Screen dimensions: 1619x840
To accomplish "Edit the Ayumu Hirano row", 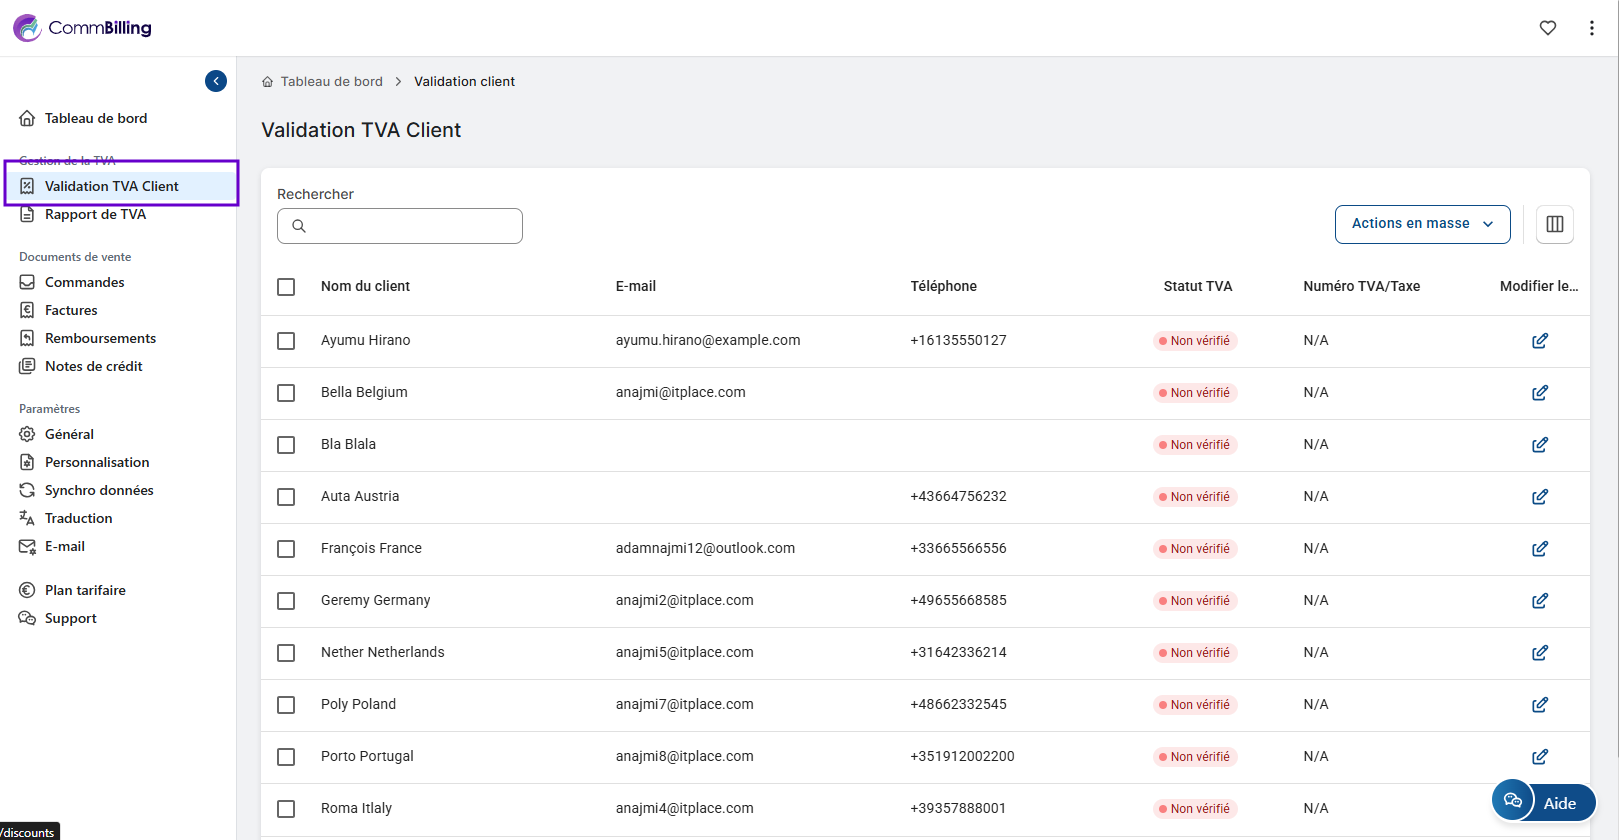I will click(1539, 341).
